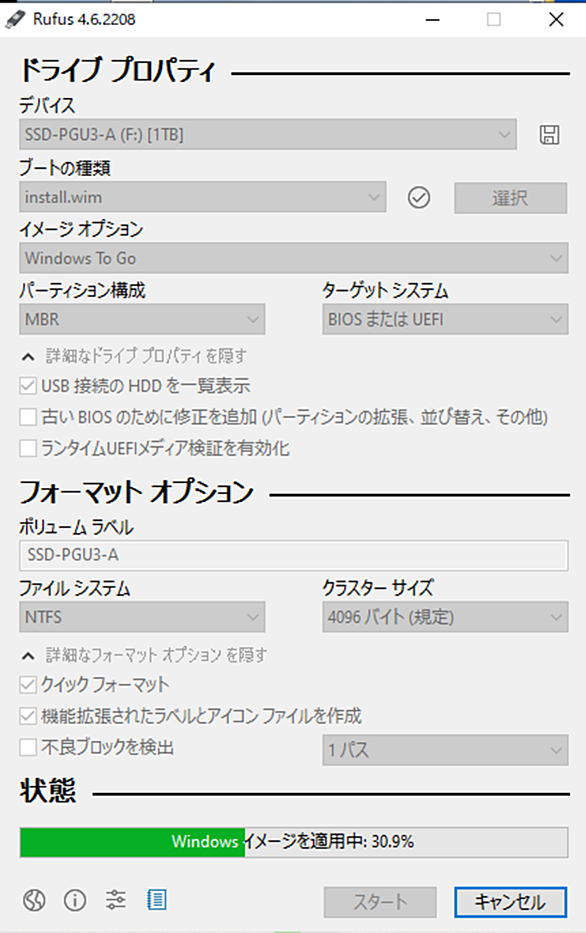This screenshot has width=586, height=933.
Task: Click the ボリューム ラベル label text
Action: pos(76,527)
